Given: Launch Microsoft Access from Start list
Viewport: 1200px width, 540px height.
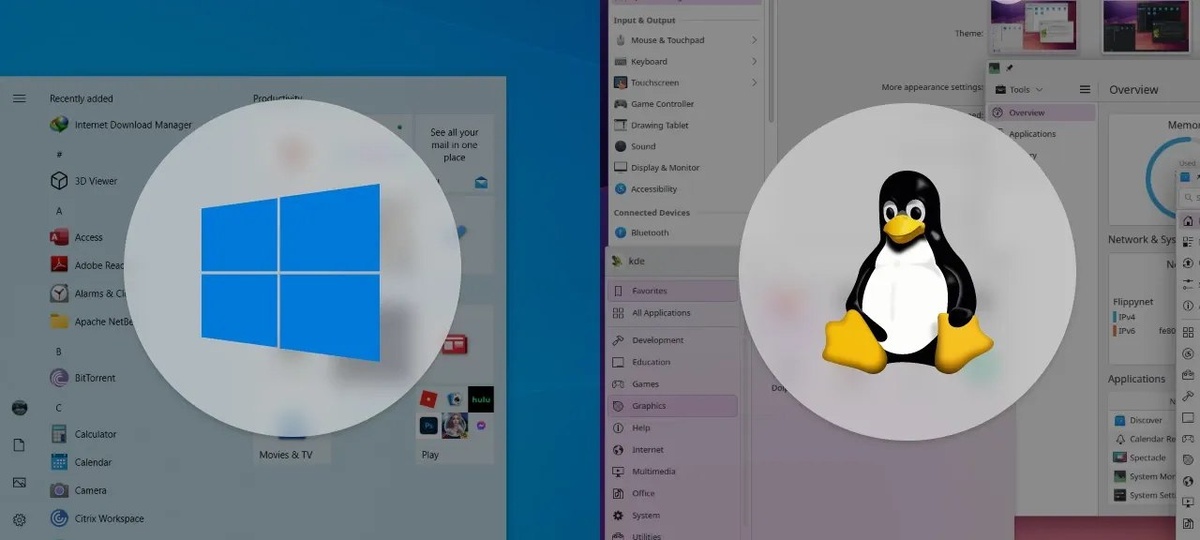Looking at the screenshot, I should (77, 237).
